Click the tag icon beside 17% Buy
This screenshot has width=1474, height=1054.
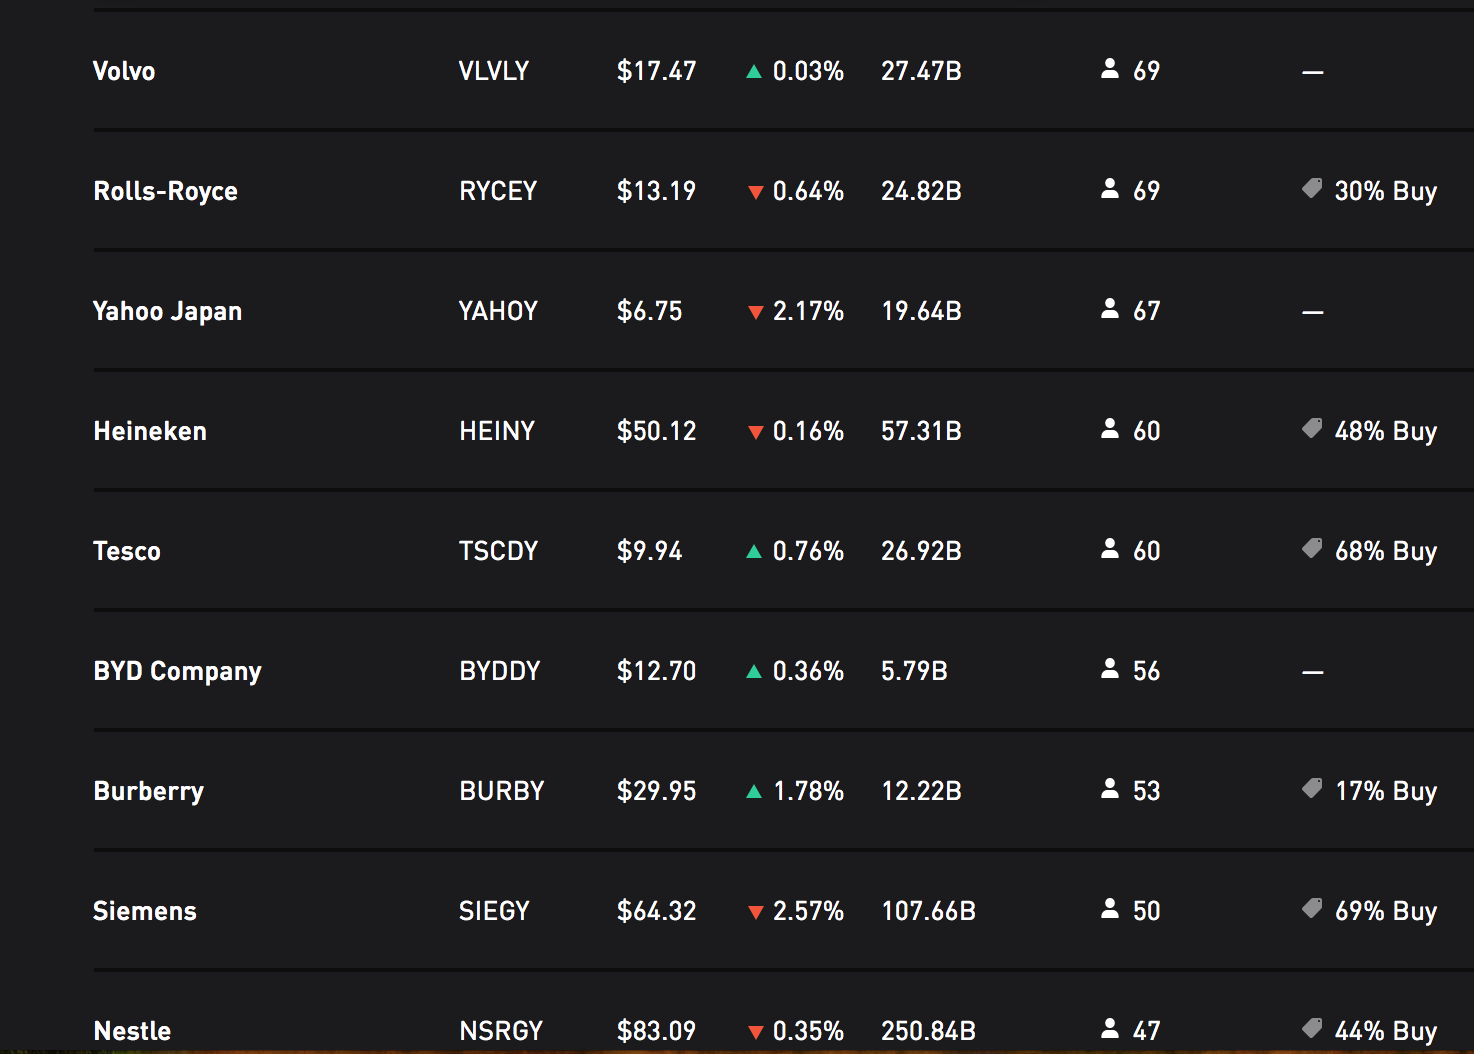point(1312,788)
